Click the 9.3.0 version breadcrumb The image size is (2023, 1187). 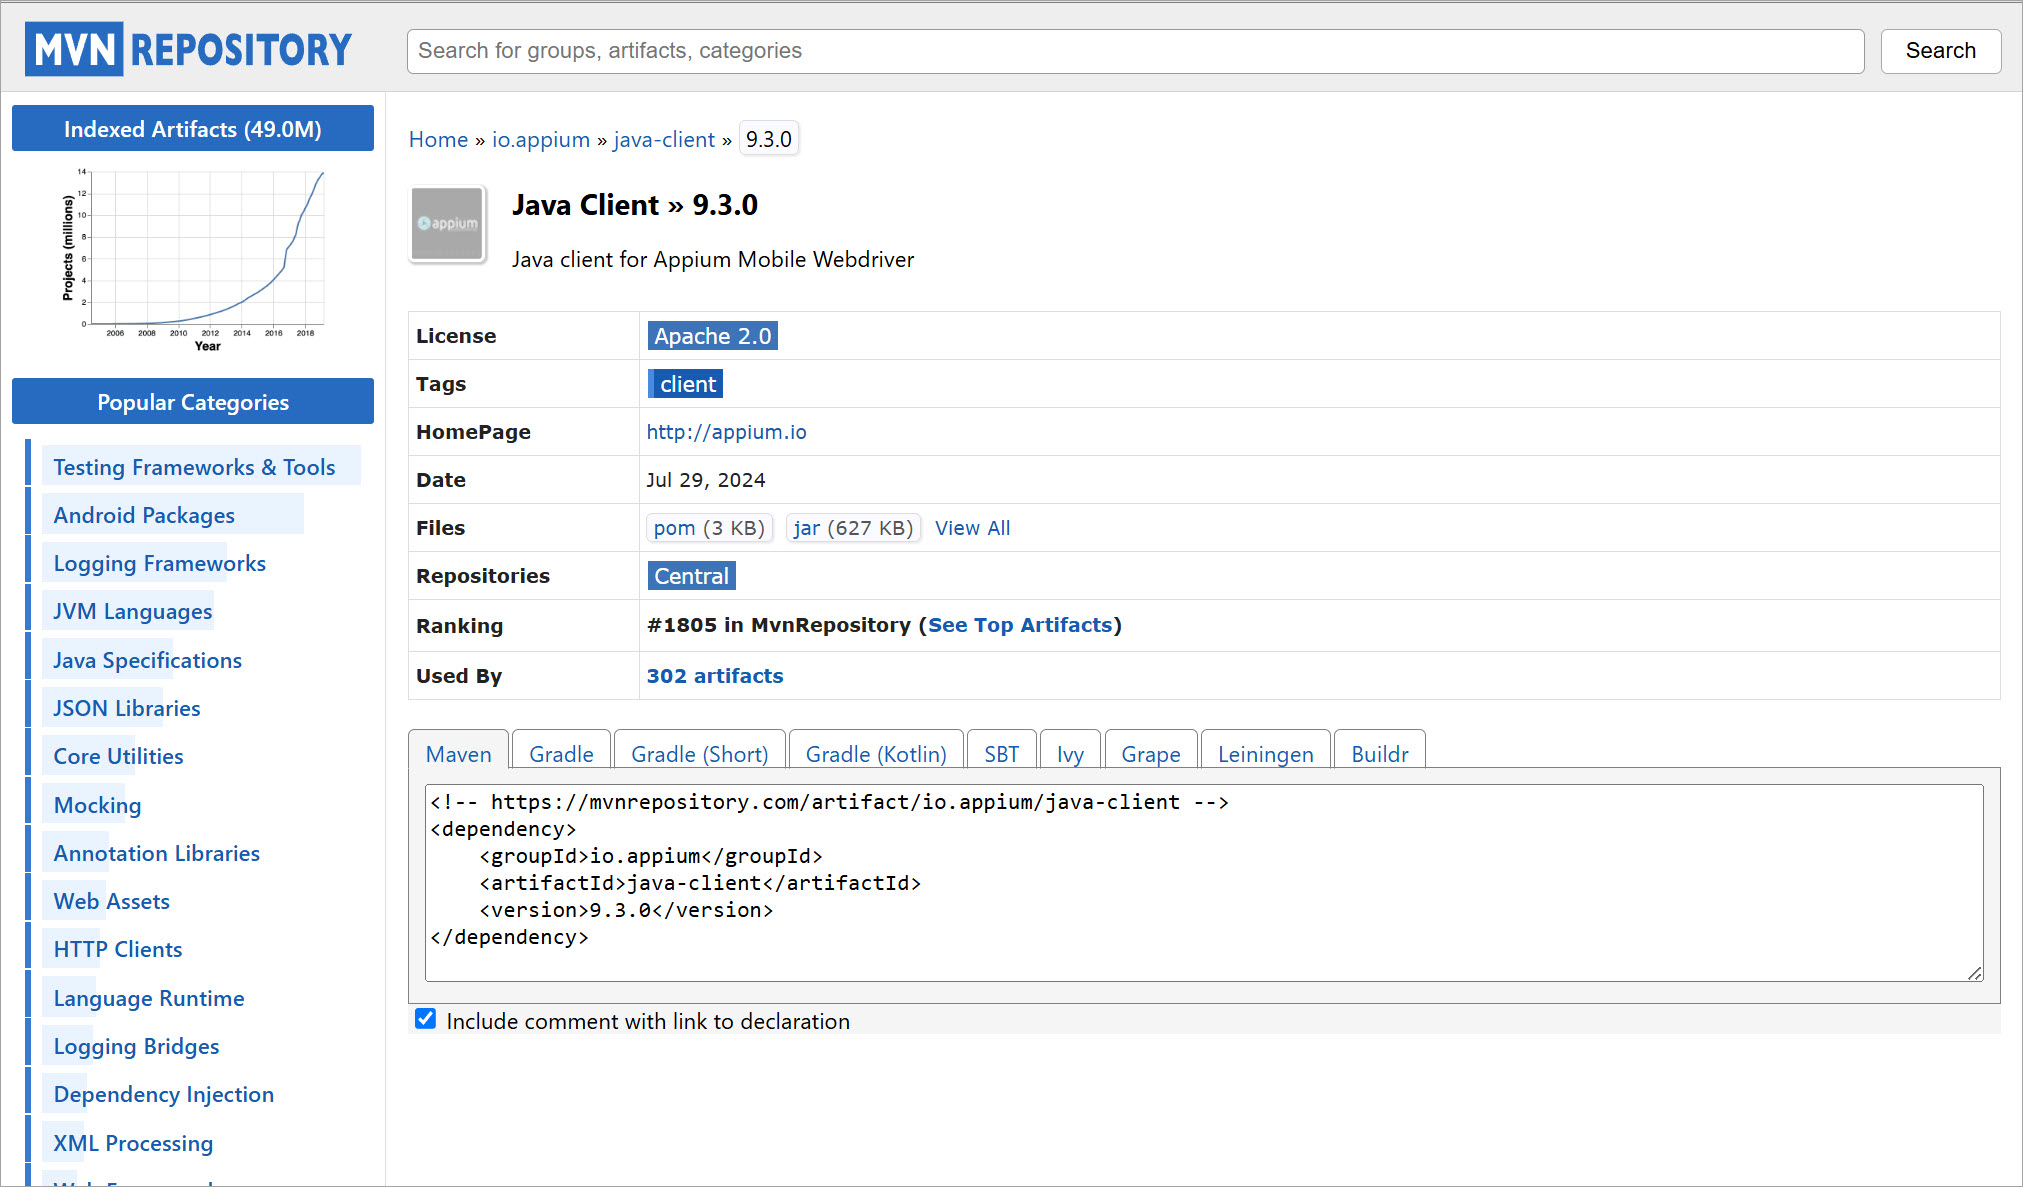click(768, 140)
